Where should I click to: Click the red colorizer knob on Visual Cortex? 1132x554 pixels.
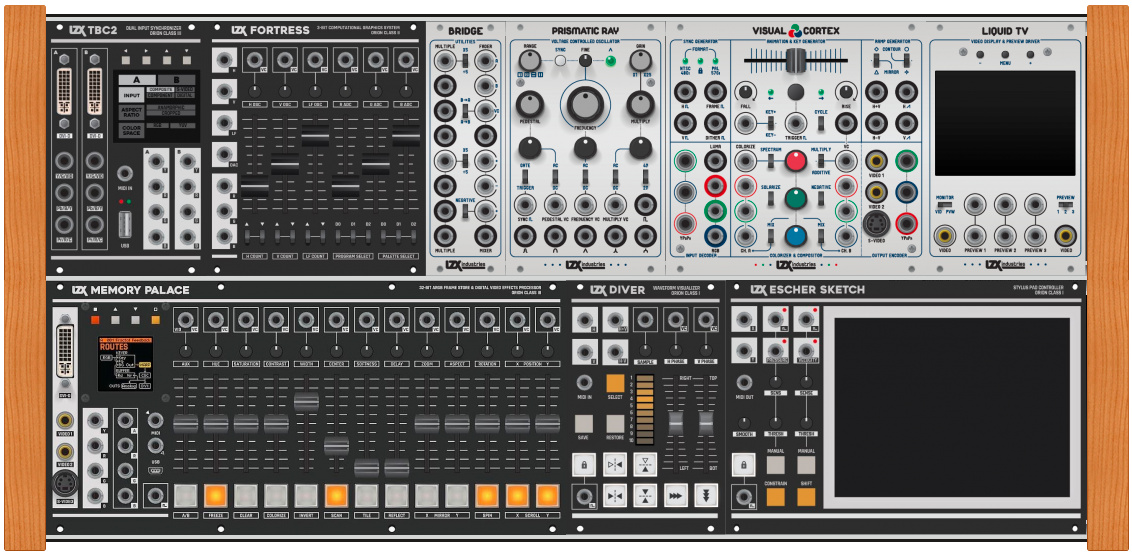796,160
